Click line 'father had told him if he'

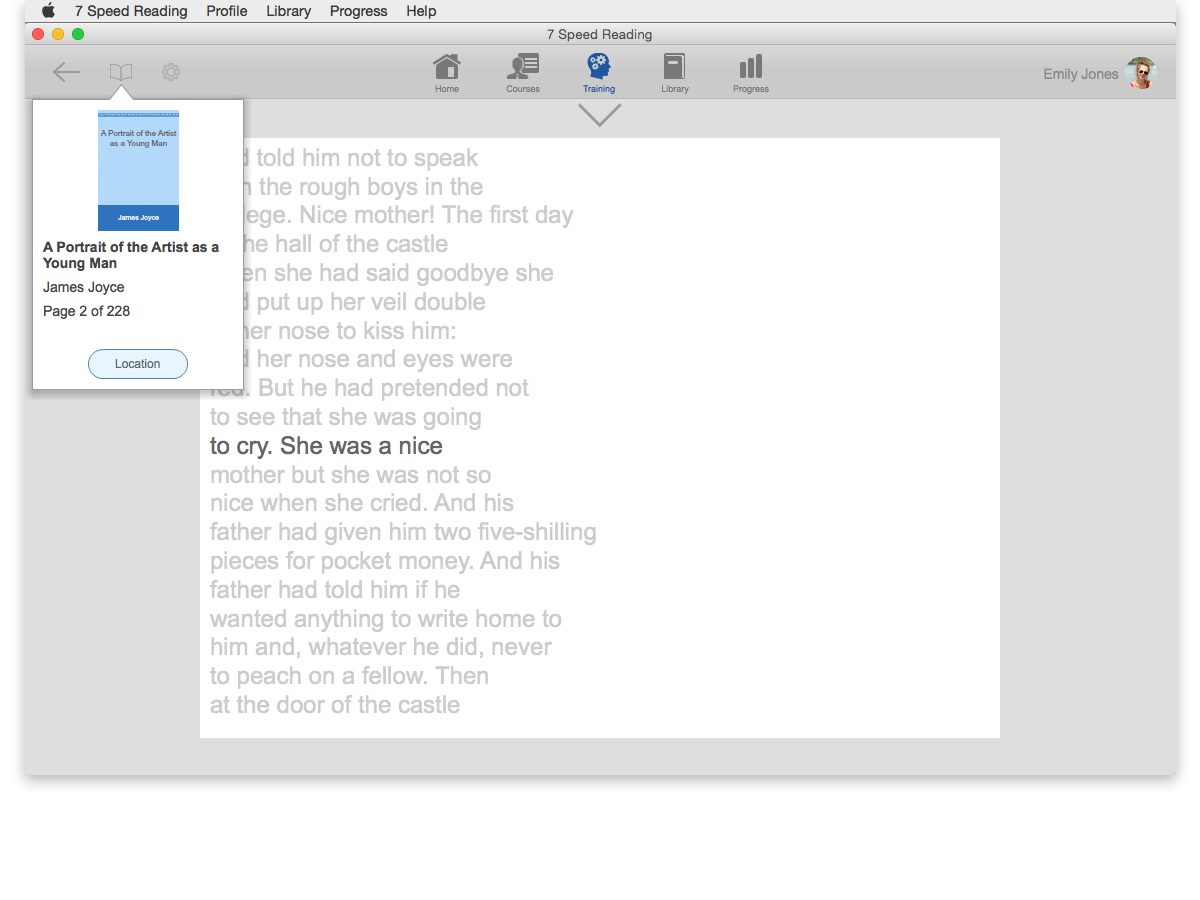[x=335, y=590]
